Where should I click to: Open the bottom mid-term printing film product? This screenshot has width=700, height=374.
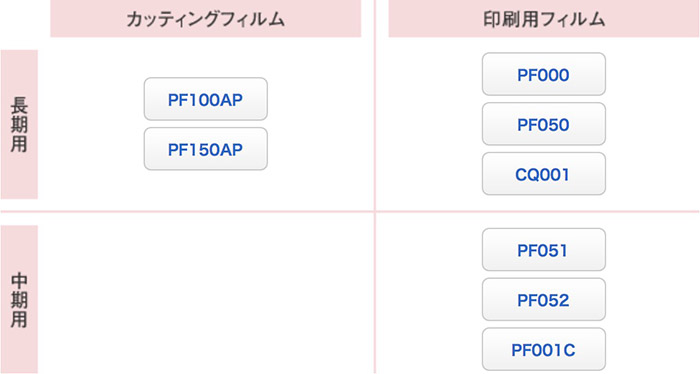(544, 349)
